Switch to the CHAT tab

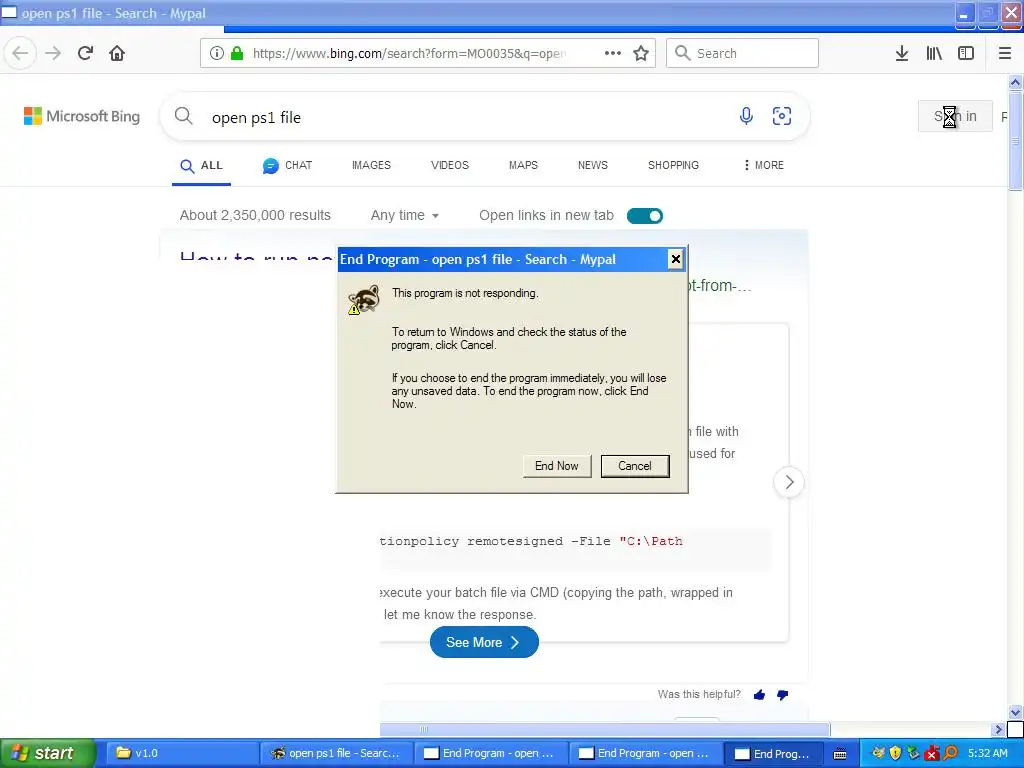(287, 166)
